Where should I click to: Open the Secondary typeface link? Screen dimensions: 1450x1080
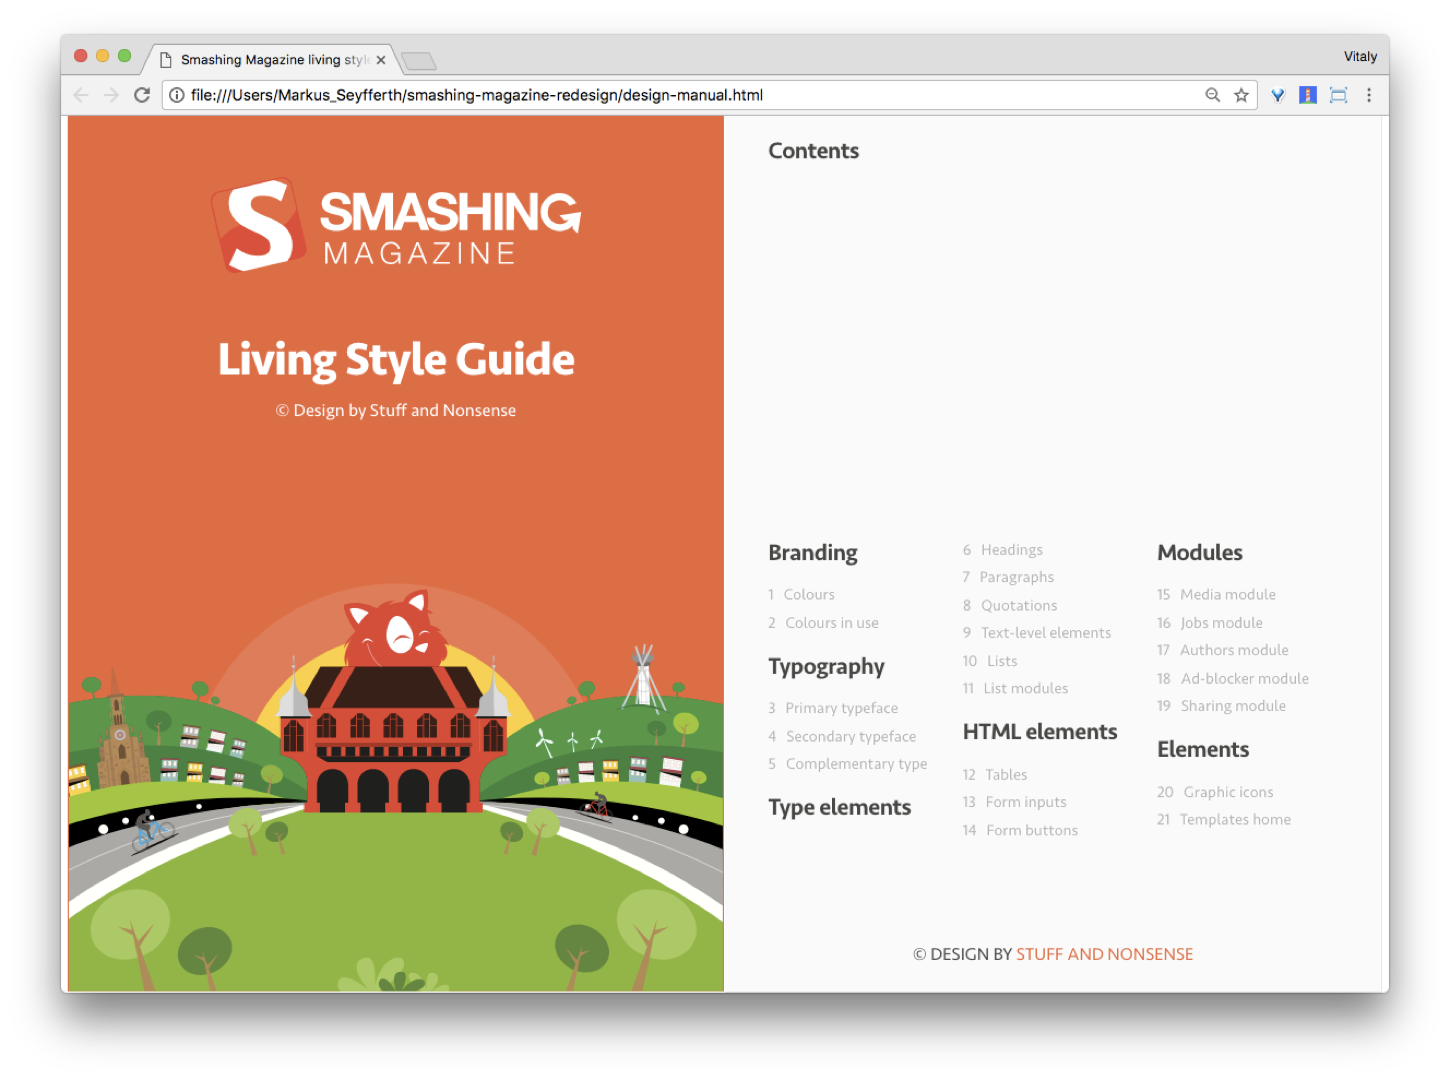pos(850,736)
